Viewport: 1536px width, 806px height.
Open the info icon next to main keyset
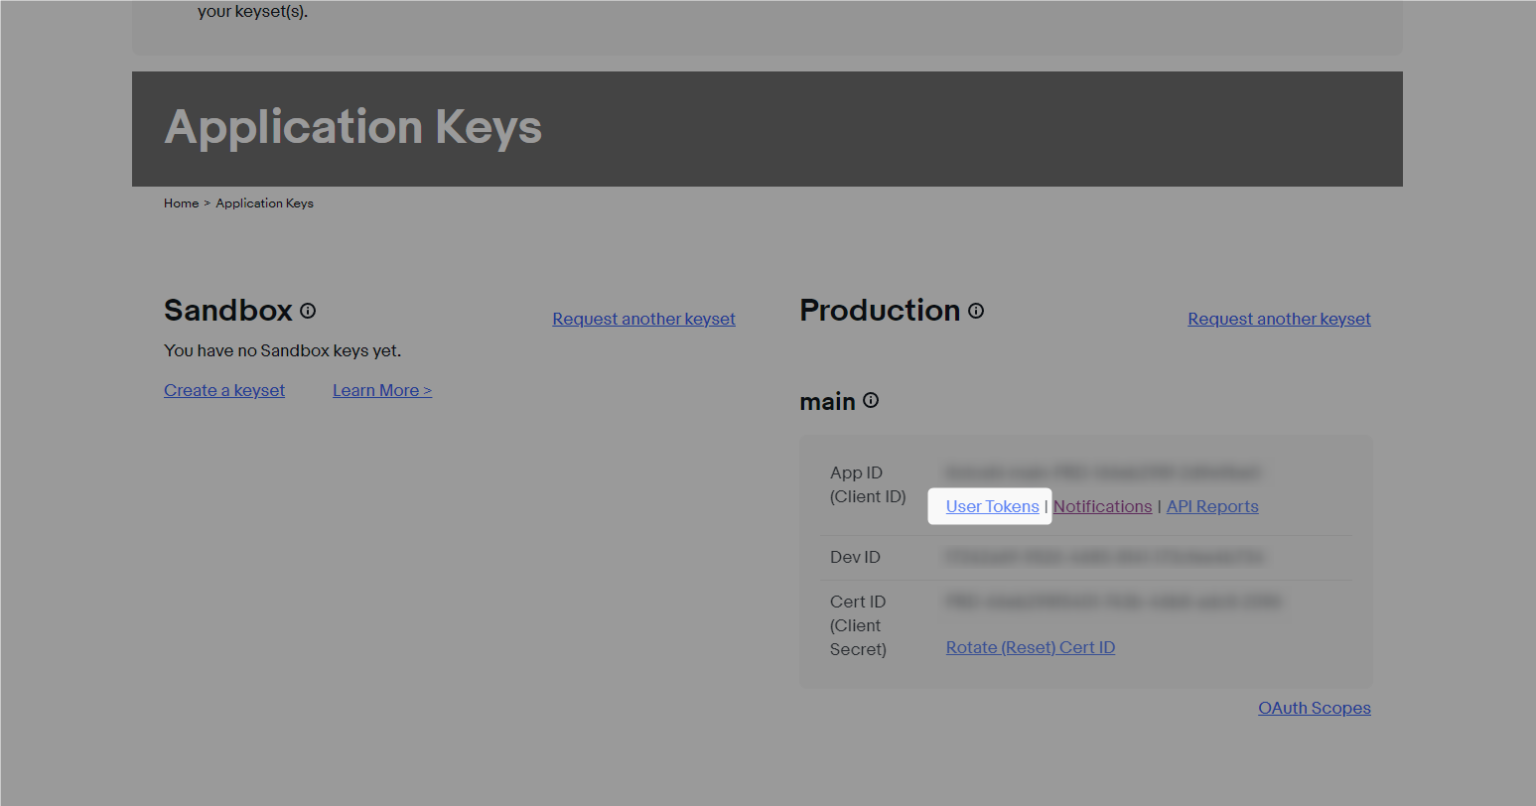point(871,401)
